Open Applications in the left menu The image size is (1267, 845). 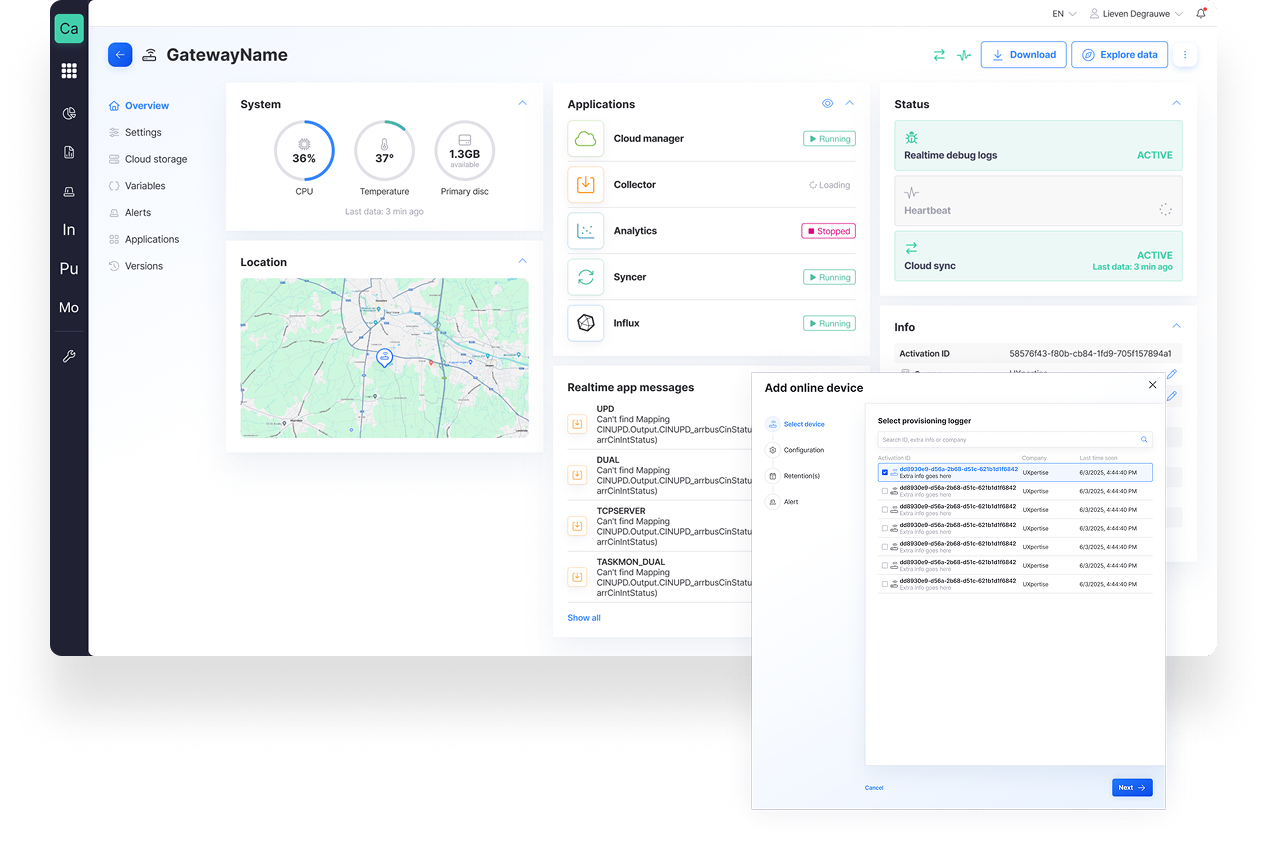pos(144,240)
